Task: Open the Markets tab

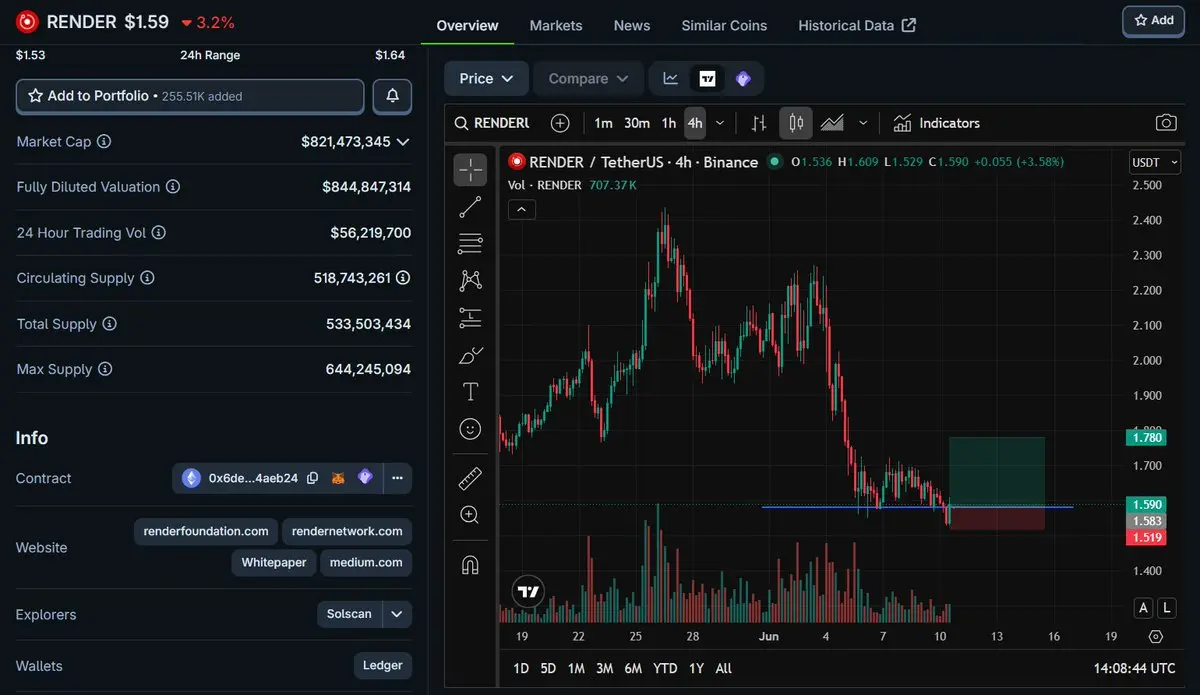Action: pyautogui.click(x=556, y=25)
